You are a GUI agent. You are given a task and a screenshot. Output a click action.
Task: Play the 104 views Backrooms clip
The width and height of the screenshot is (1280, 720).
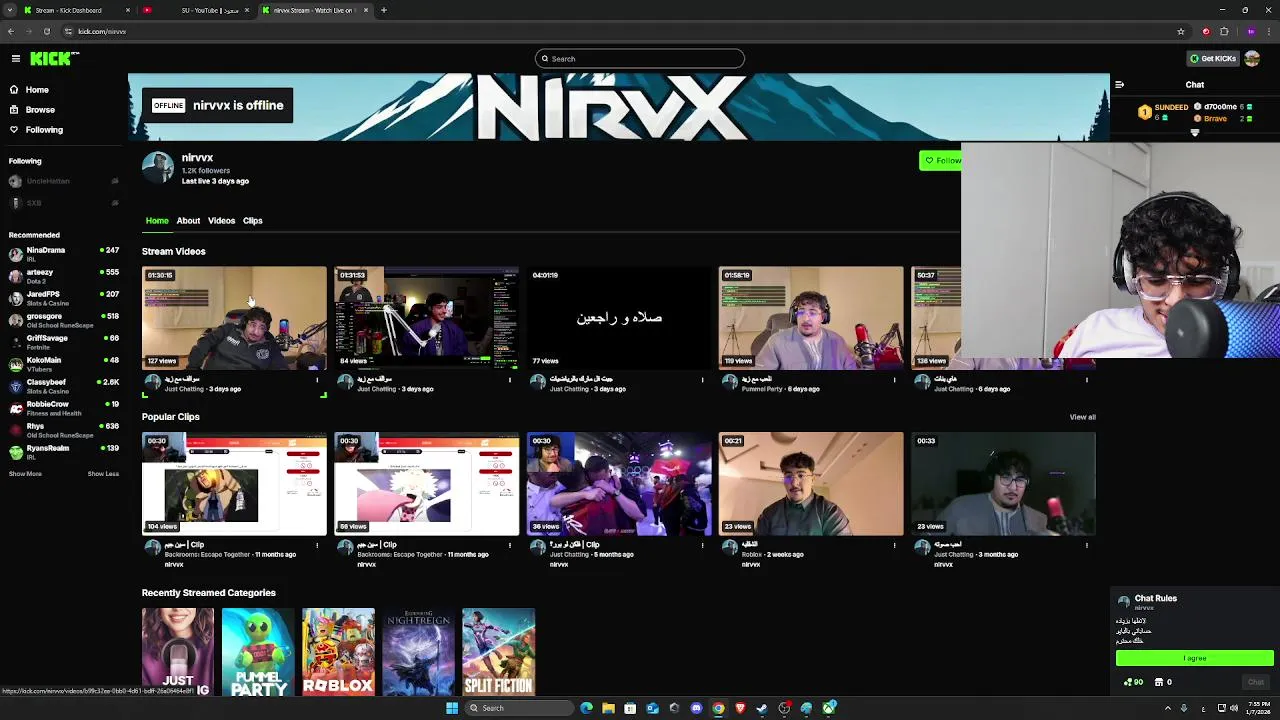pos(234,484)
